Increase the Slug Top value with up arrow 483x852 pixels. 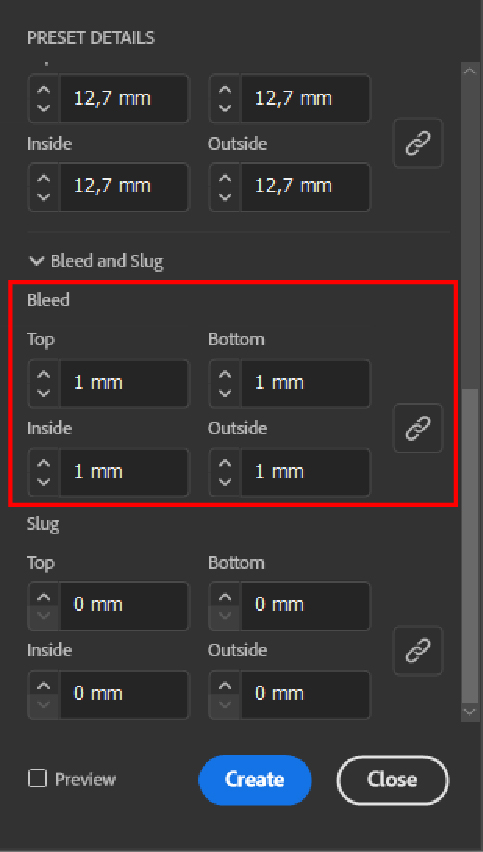tap(44, 597)
